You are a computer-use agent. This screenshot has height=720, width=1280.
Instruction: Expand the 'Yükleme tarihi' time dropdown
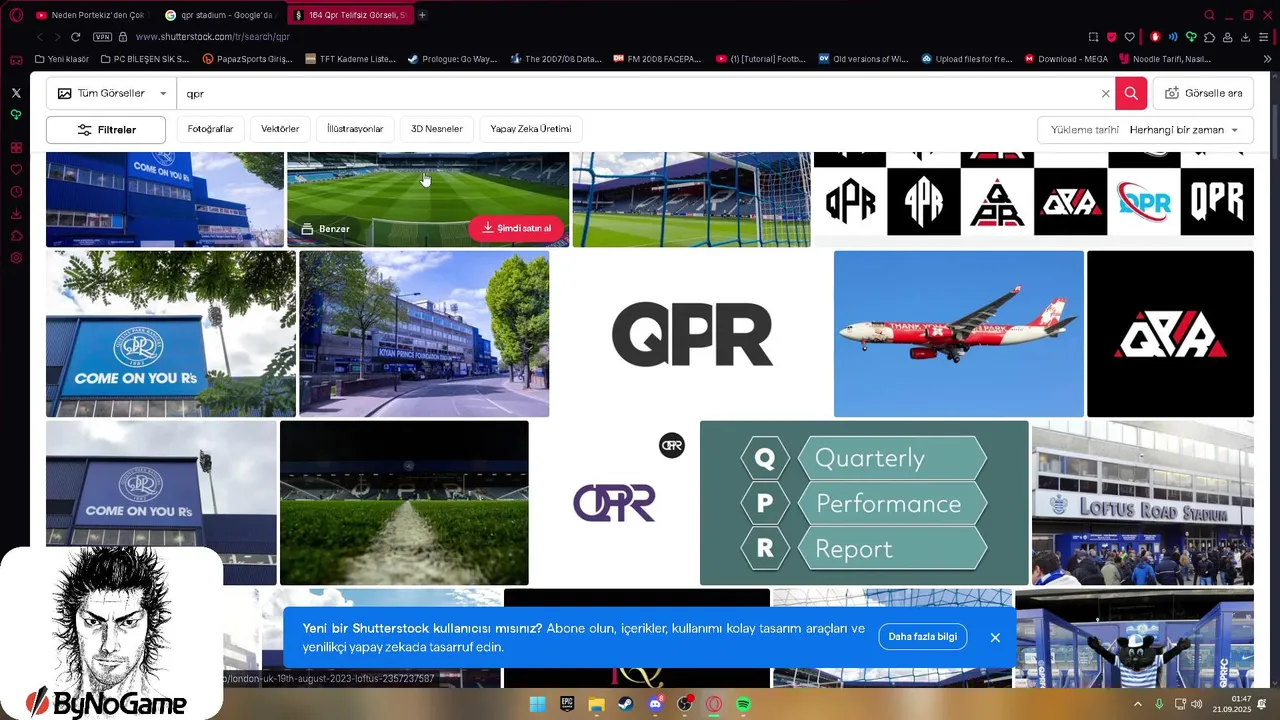point(1146,130)
